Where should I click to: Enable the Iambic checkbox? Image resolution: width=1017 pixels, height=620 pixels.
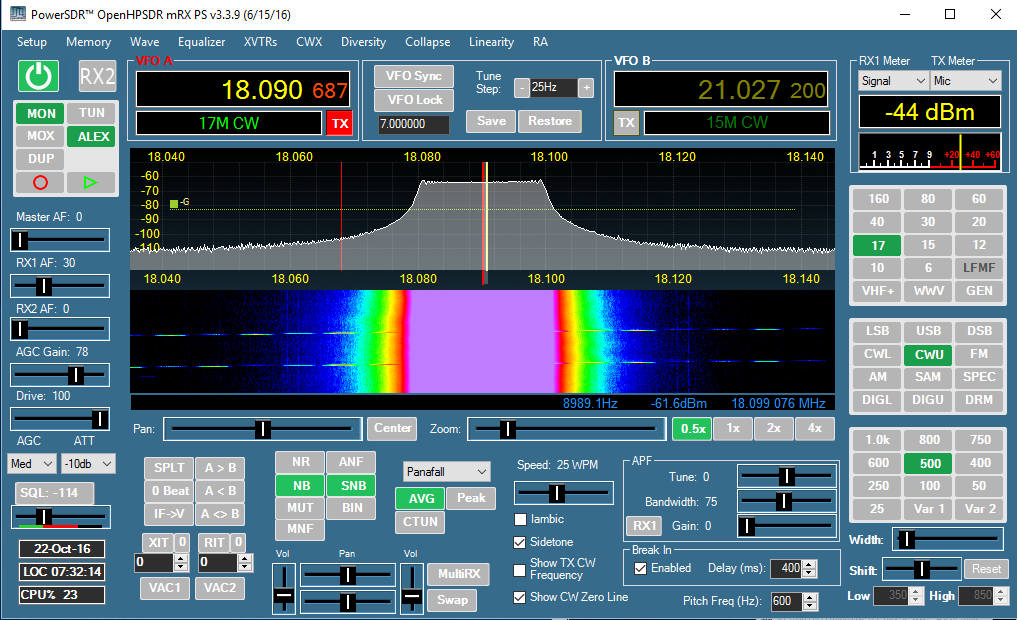tap(520, 519)
